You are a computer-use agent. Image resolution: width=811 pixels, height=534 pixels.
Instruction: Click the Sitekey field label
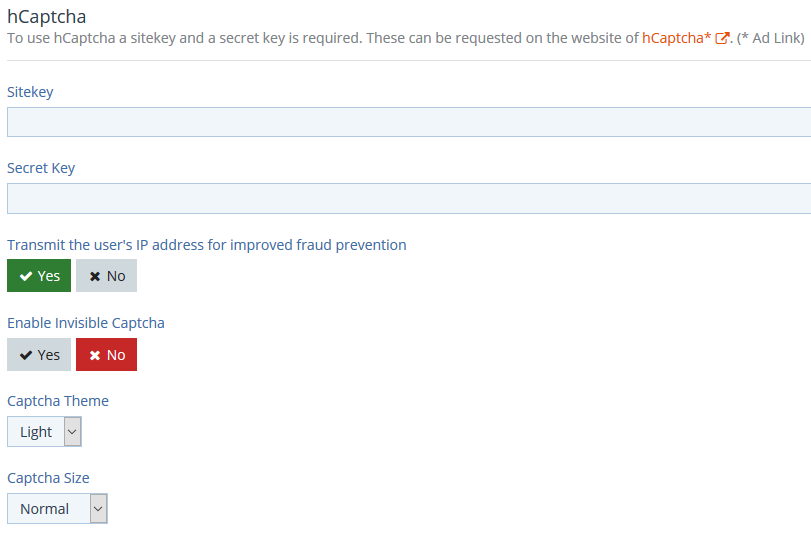(x=30, y=92)
